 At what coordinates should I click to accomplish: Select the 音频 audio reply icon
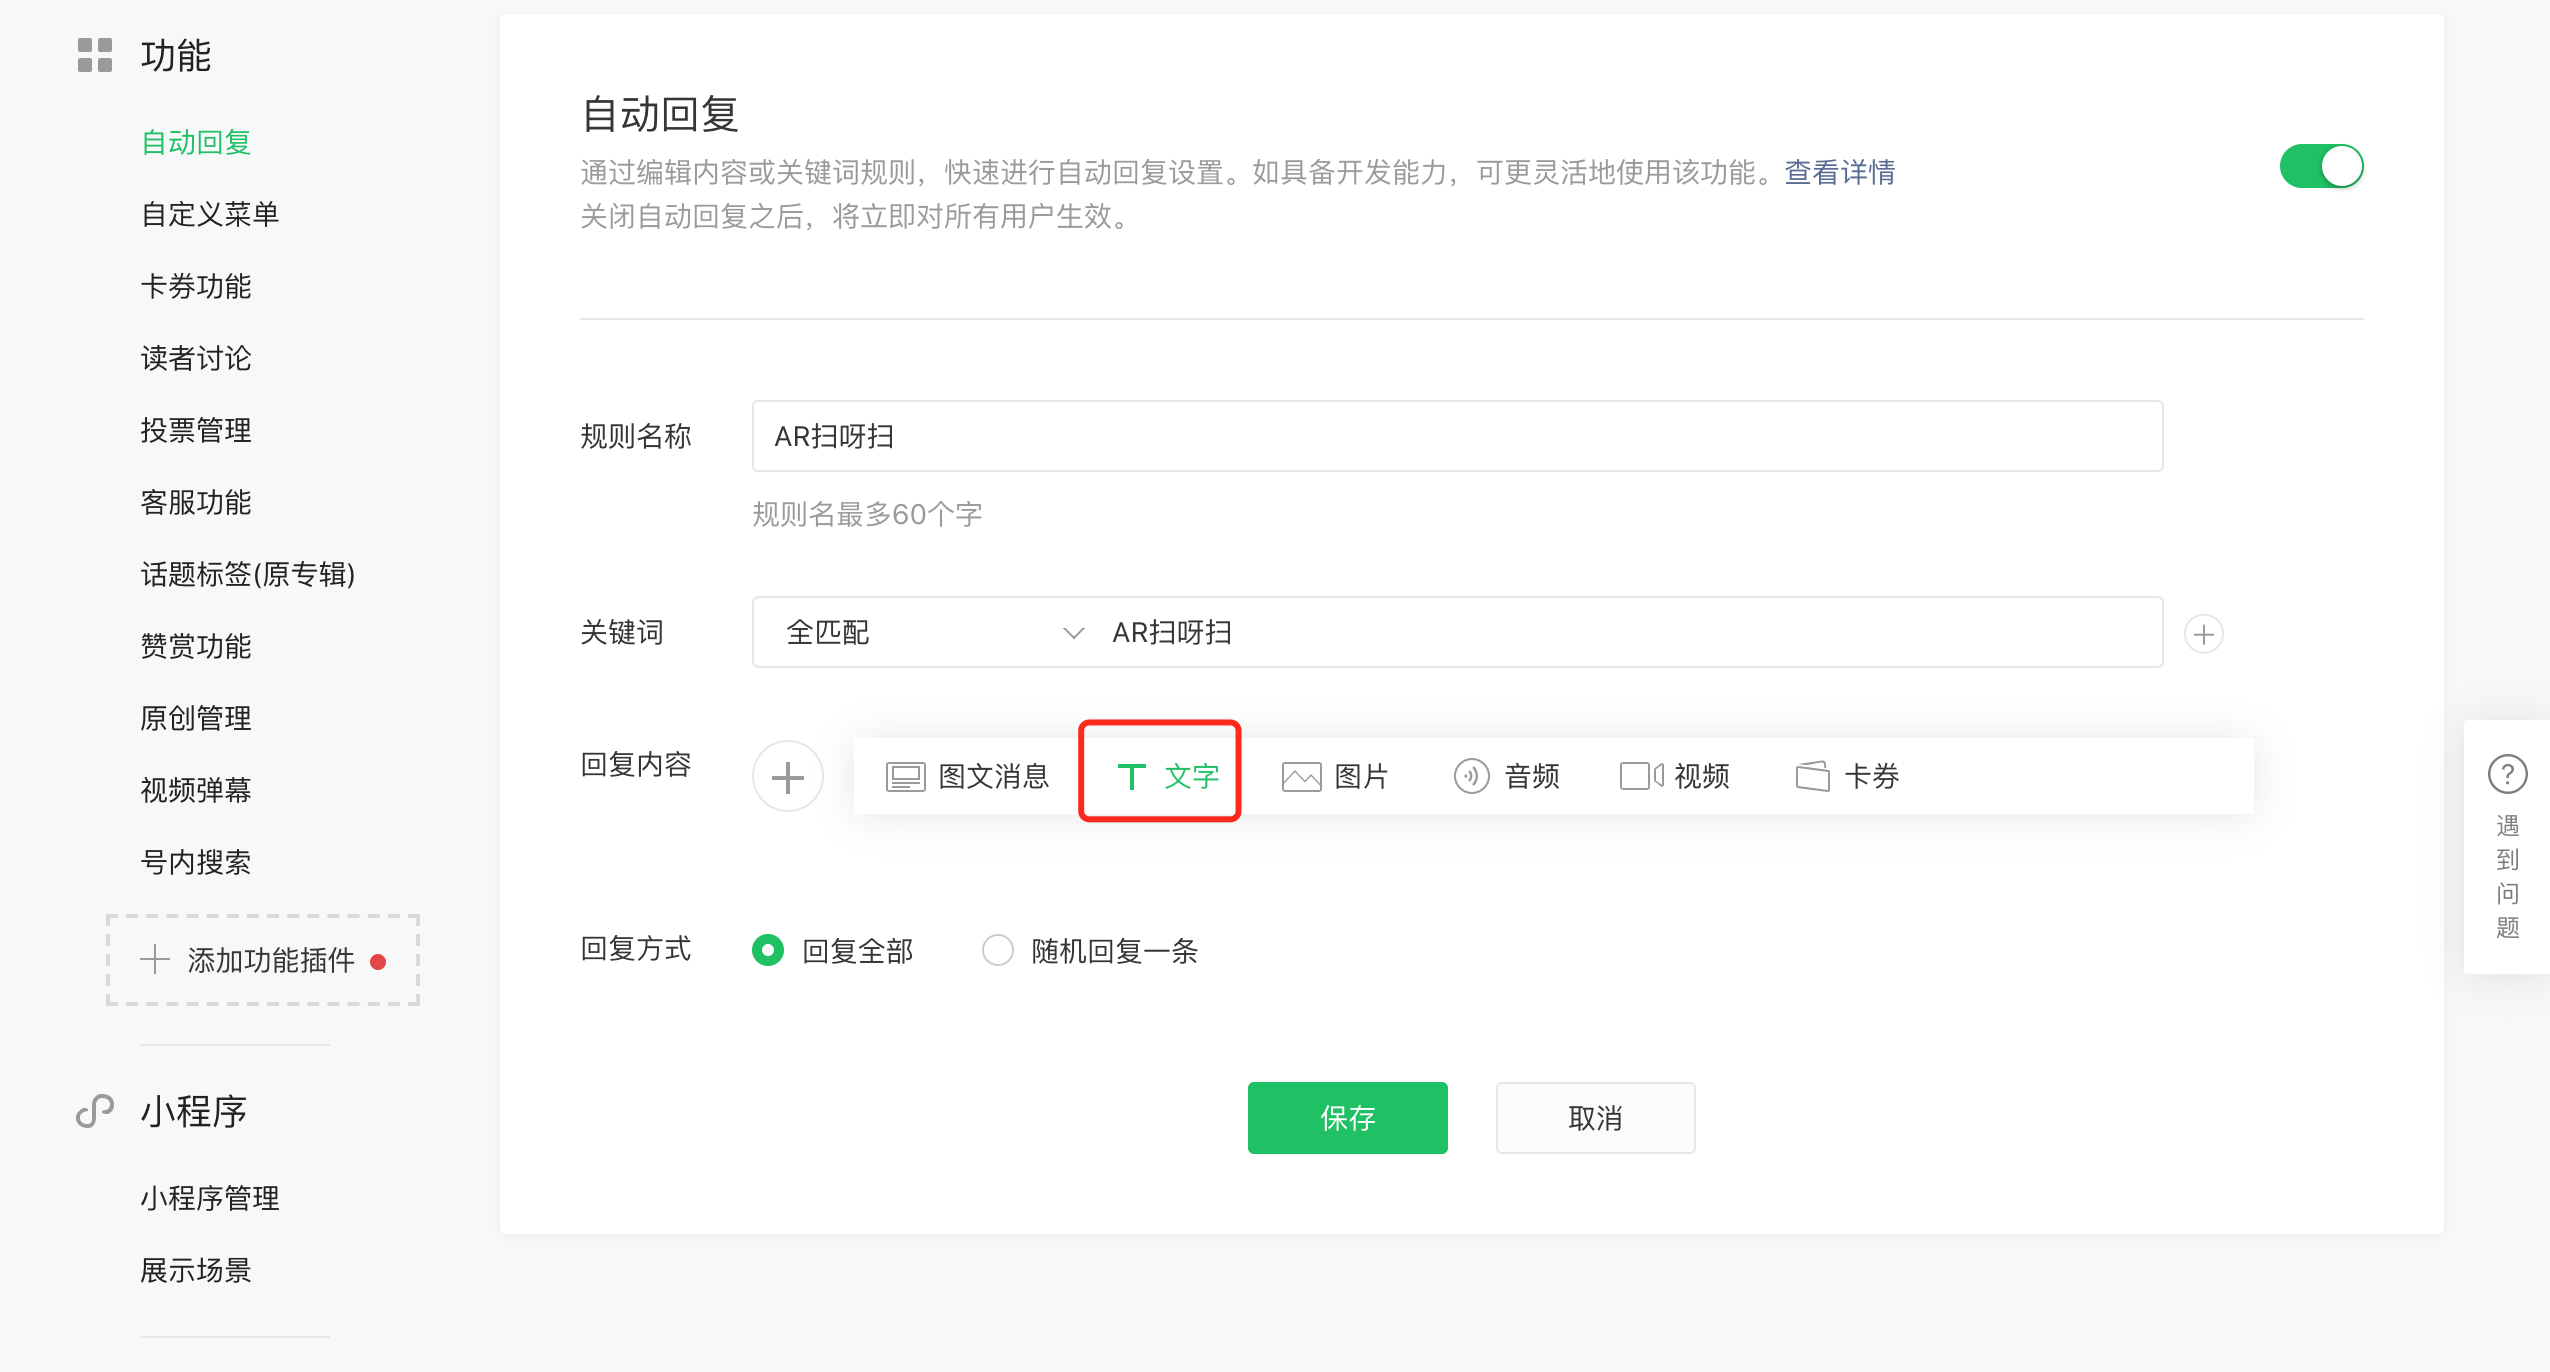point(1471,777)
